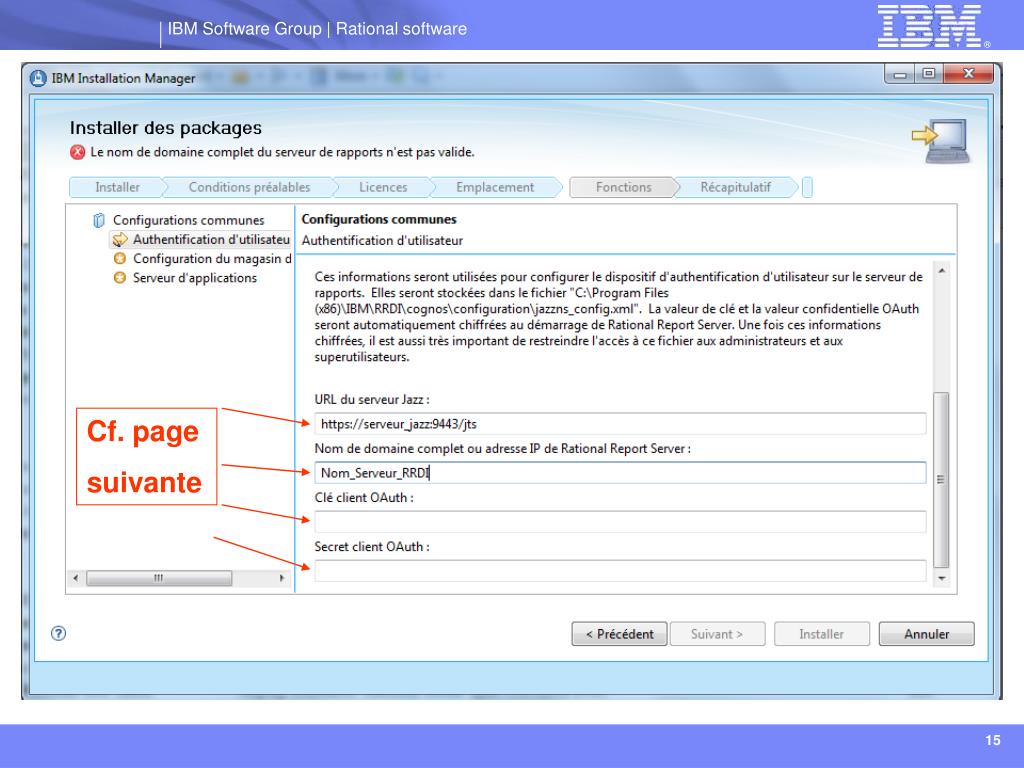
Task: Select Configurations communes tree root
Action: (188, 220)
